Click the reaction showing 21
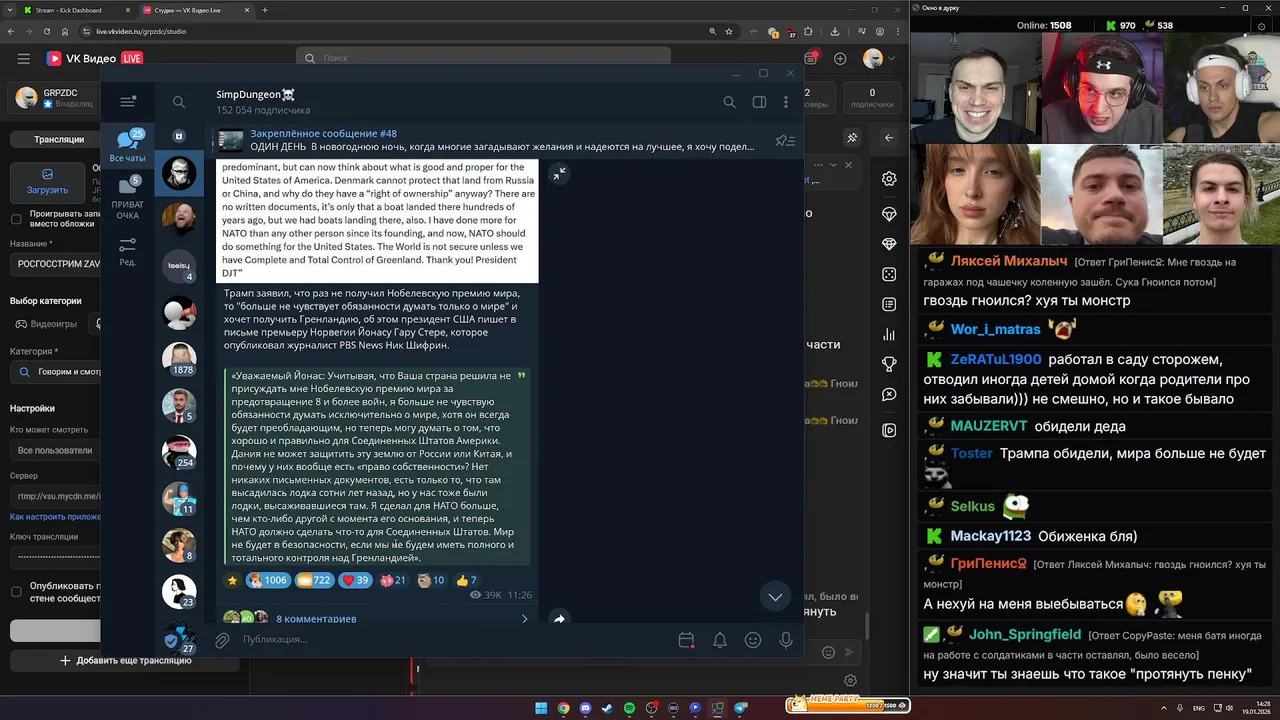Screen dimensions: 1280x720 point(393,580)
